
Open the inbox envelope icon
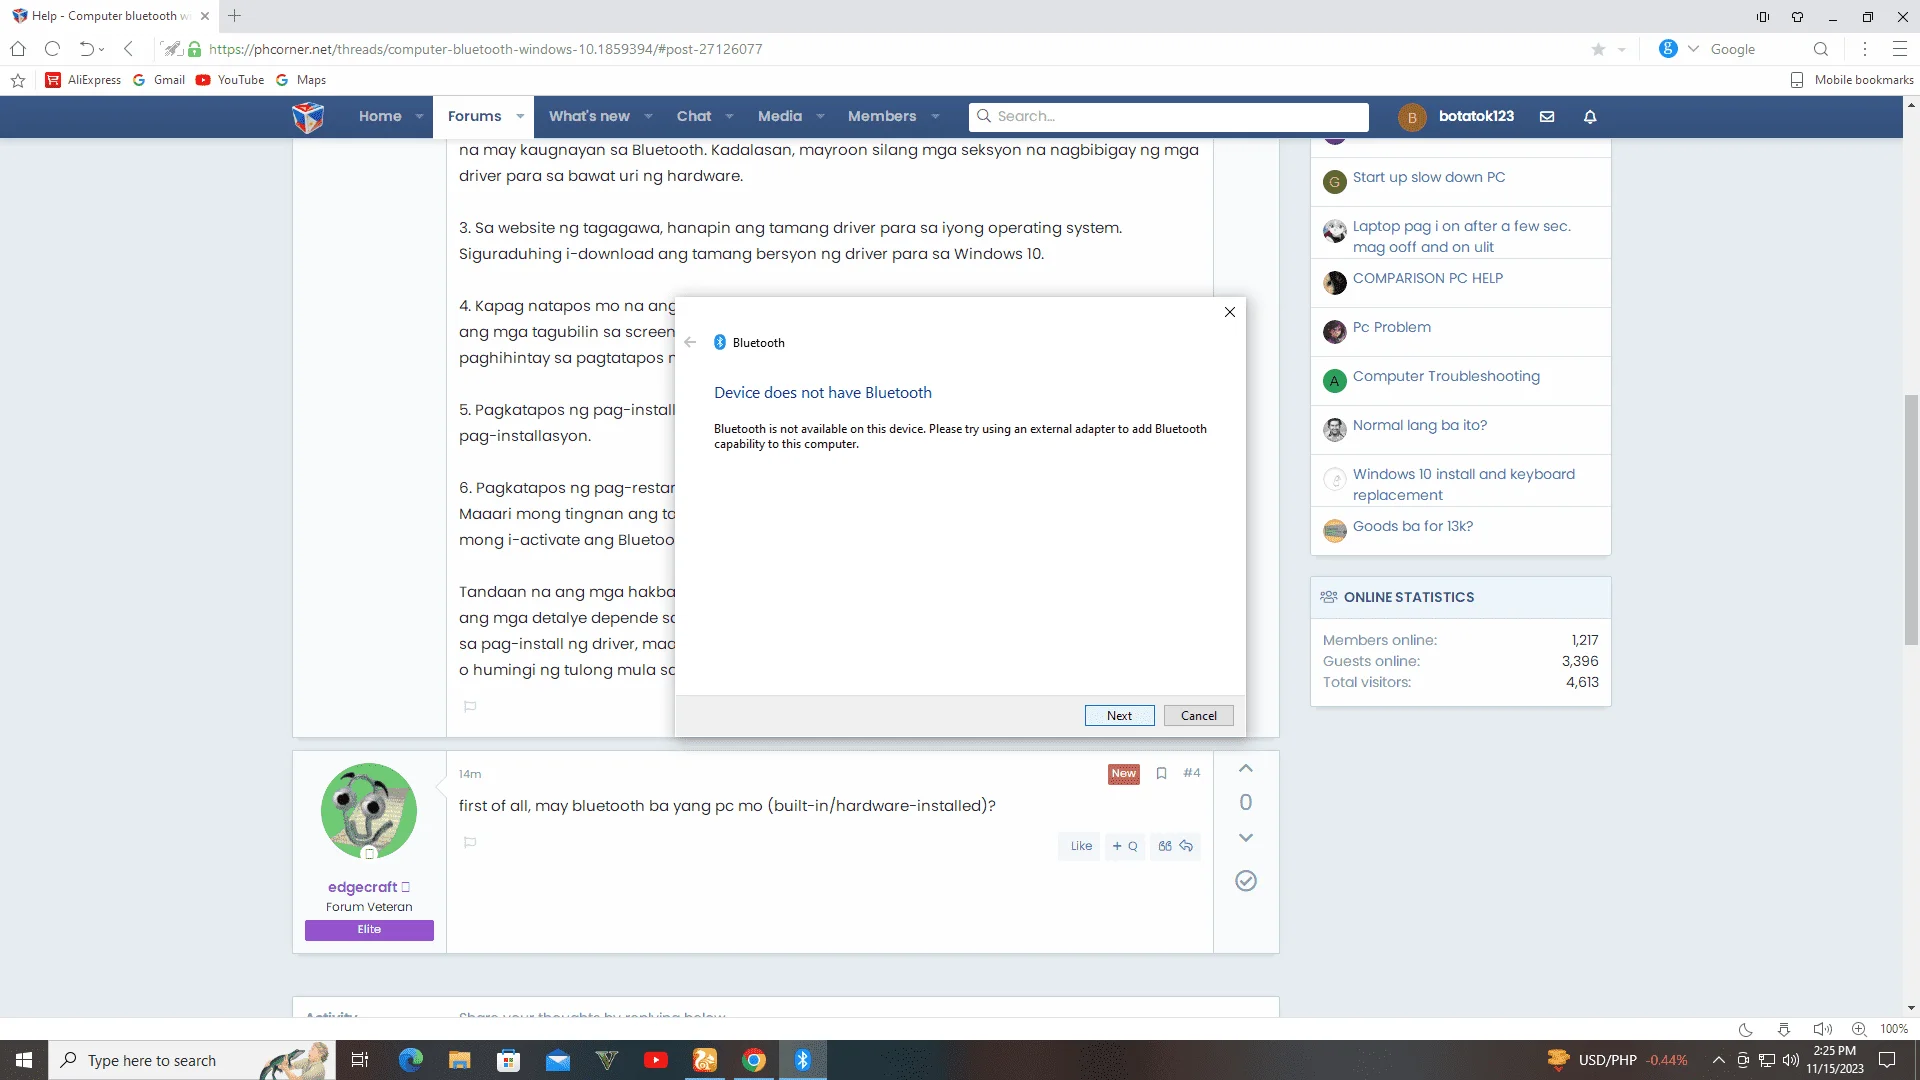coord(1547,117)
